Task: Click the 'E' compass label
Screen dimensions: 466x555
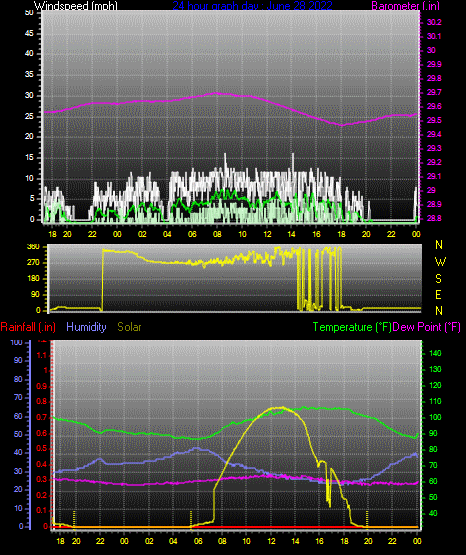Action: pyautogui.click(x=438, y=294)
